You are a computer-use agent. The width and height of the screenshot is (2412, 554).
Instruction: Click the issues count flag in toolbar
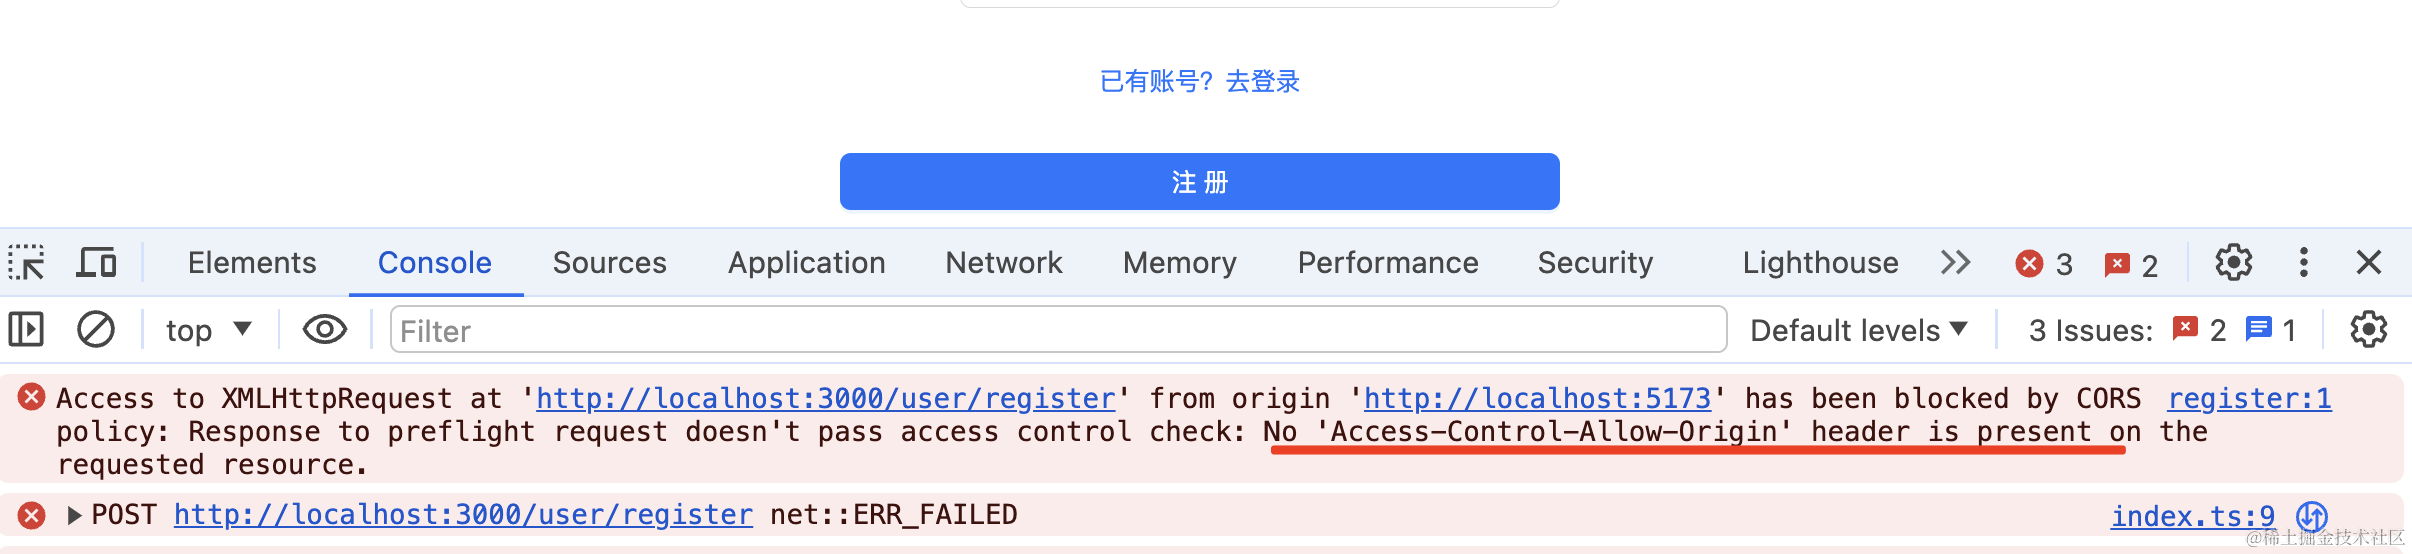click(2131, 264)
